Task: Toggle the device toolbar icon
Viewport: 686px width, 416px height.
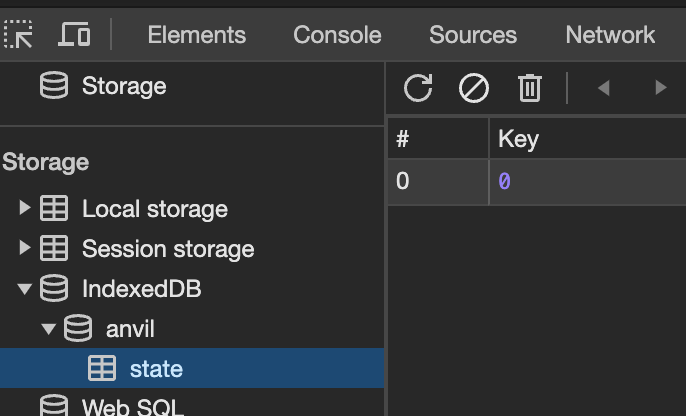Action: pos(74,34)
